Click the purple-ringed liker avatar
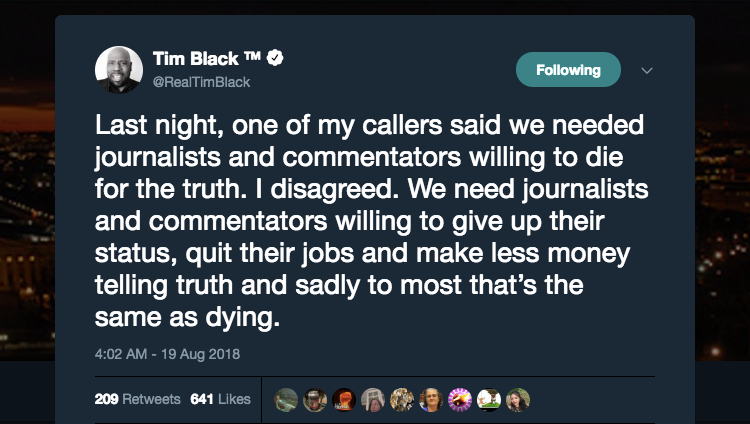Screen dimensions: 750x424 coord(460,399)
